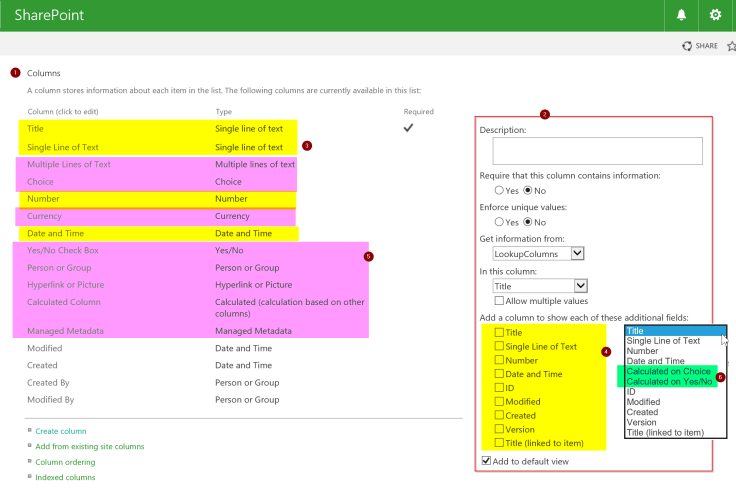Enable Allow multiple values checkbox
The width and height of the screenshot is (736, 490).
[500, 301]
